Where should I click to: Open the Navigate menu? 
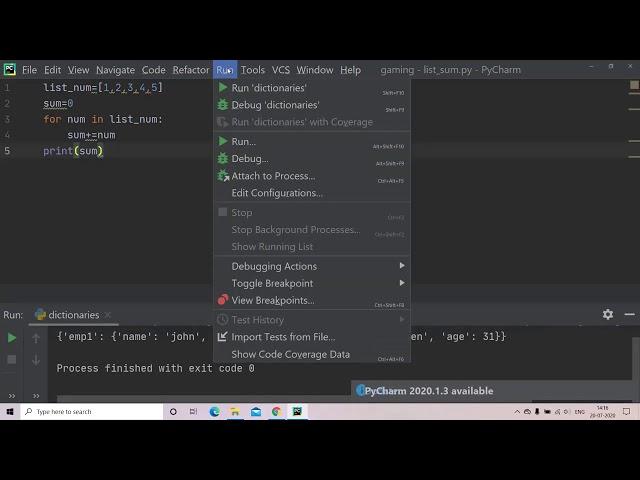tap(116, 70)
